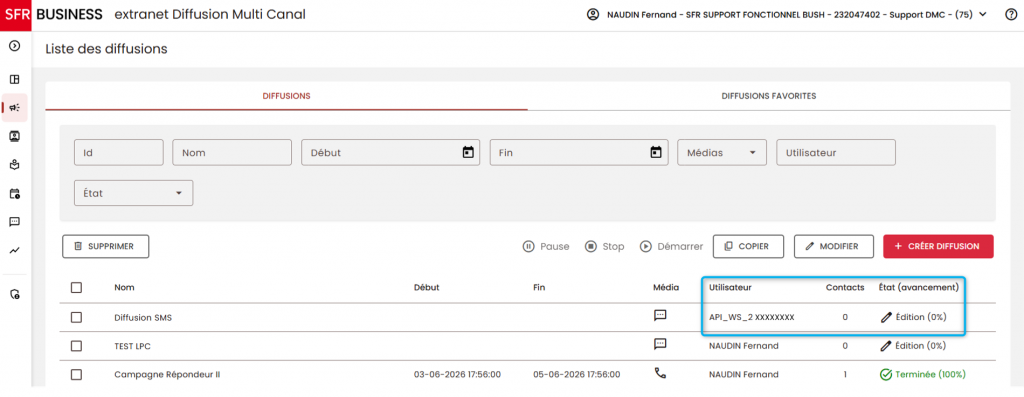This screenshot has width=1024, height=397.
Task: Click the MODIFIER button
Action: 834,246
